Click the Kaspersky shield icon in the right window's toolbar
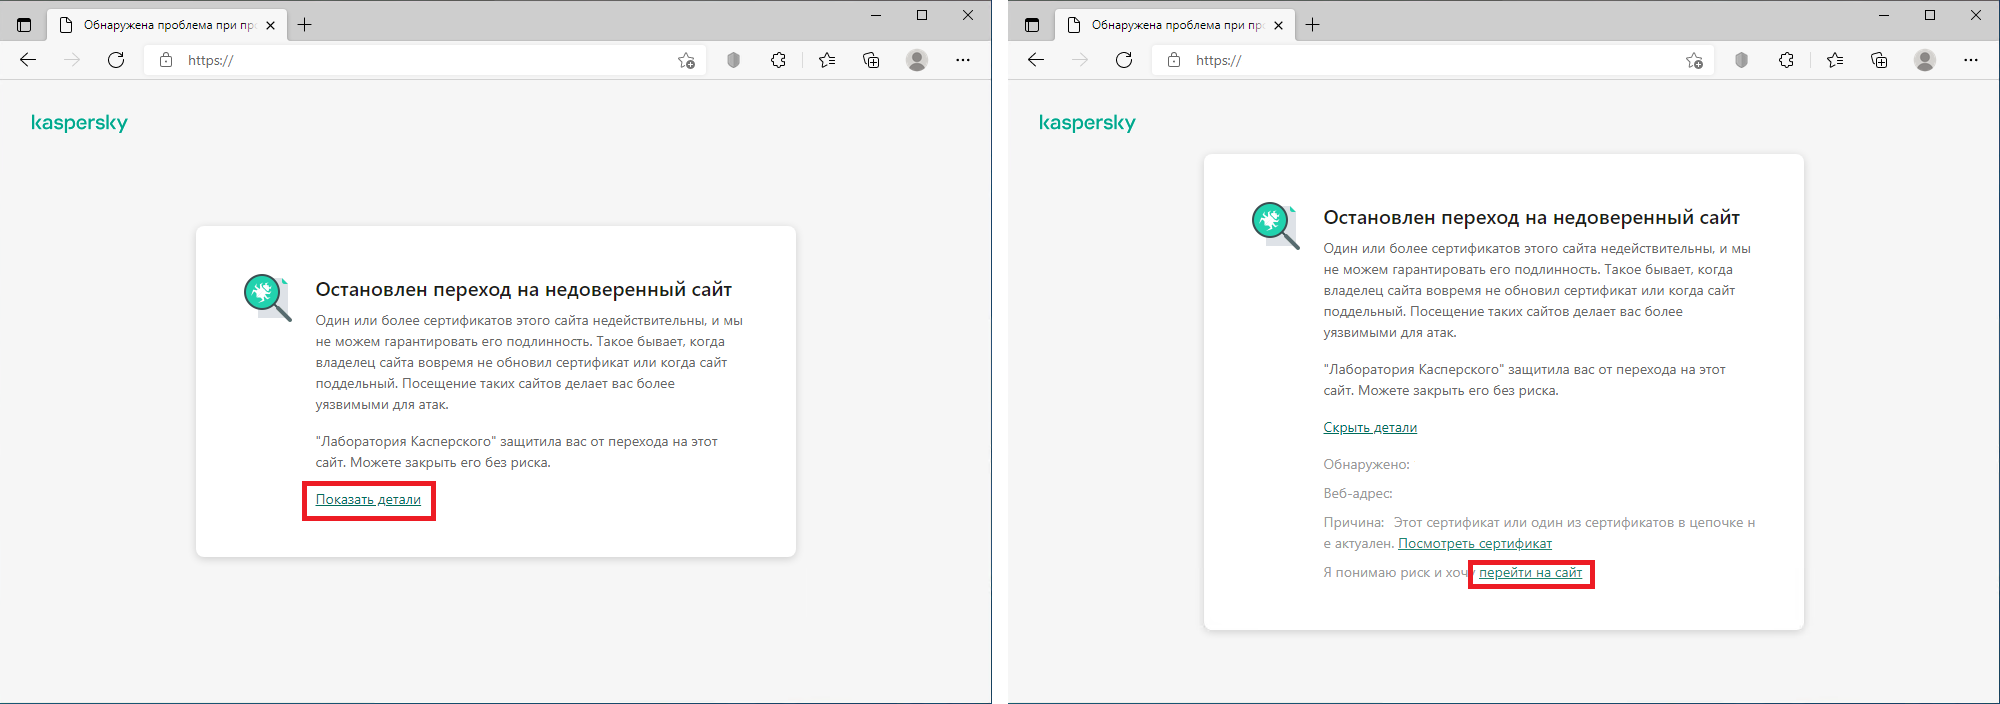This screenshot has width=2000, height=704. coord(1741,60)
